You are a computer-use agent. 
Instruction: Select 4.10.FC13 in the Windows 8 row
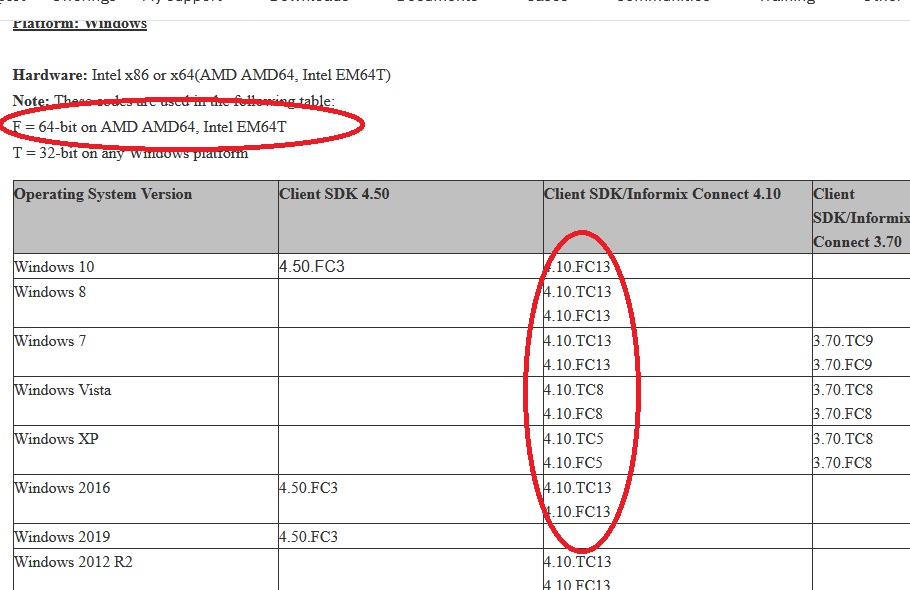pyautogui.click(x=577, y=316)
